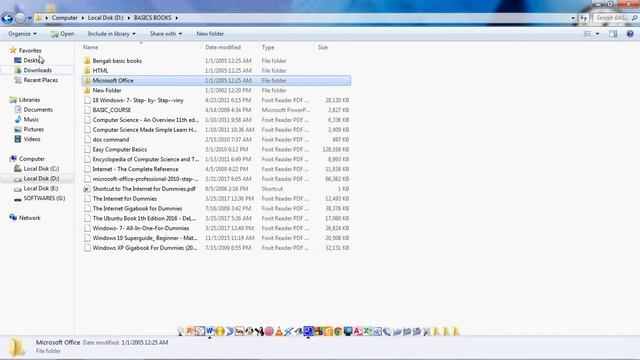Select Recent Places in navigation pane

coord(41,80)
